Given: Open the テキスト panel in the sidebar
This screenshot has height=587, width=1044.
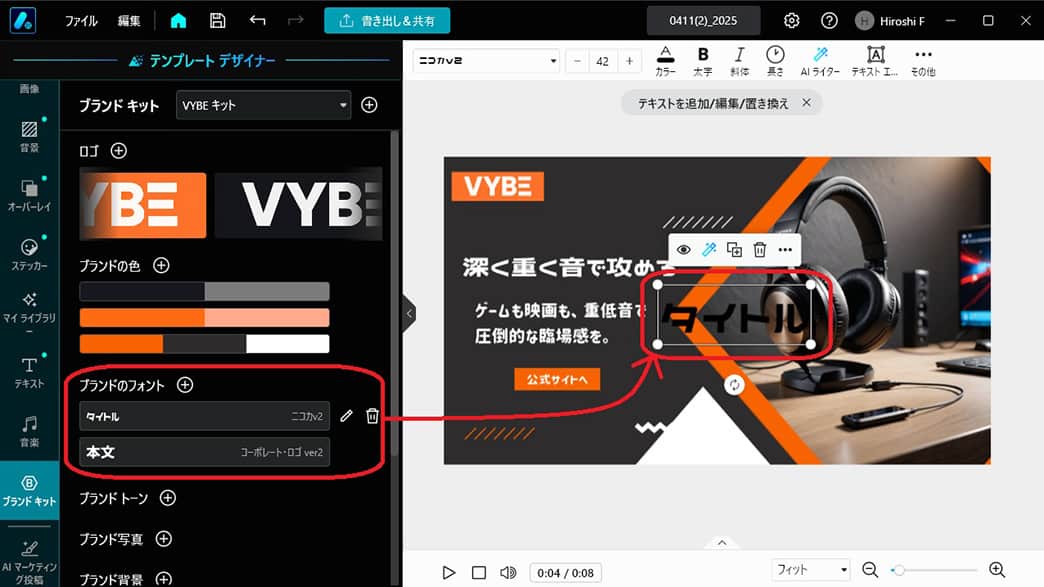Looking at the screenshot, I should pos(29,371).
